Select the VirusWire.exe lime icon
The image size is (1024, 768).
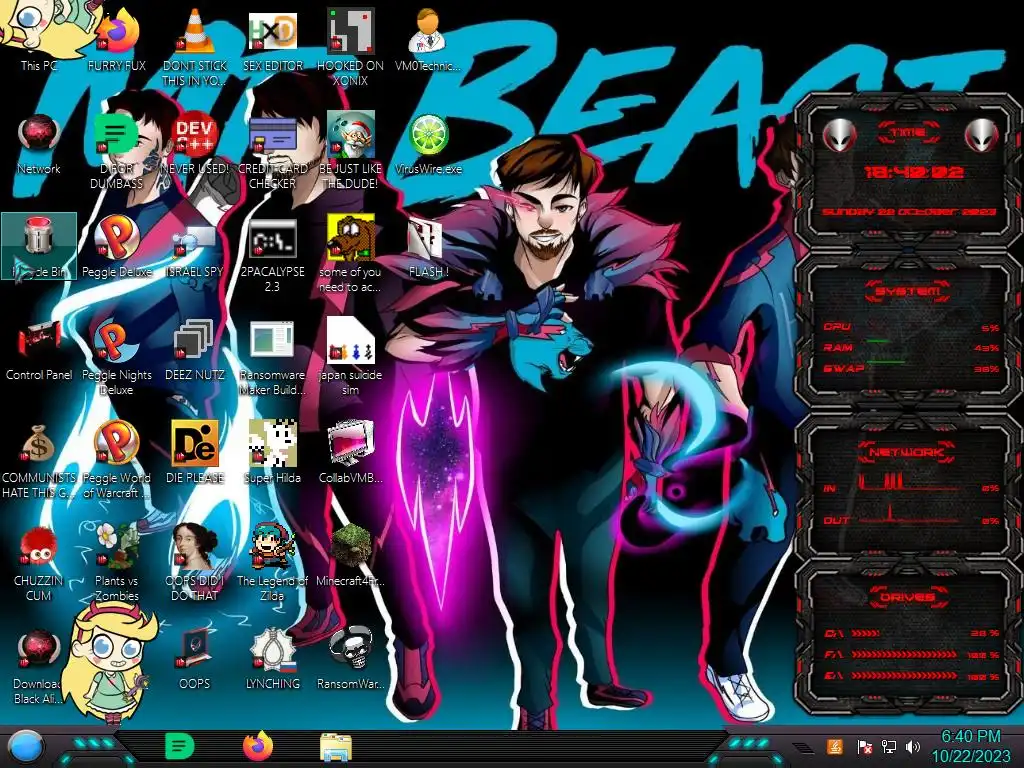click(x=428, y=144)
